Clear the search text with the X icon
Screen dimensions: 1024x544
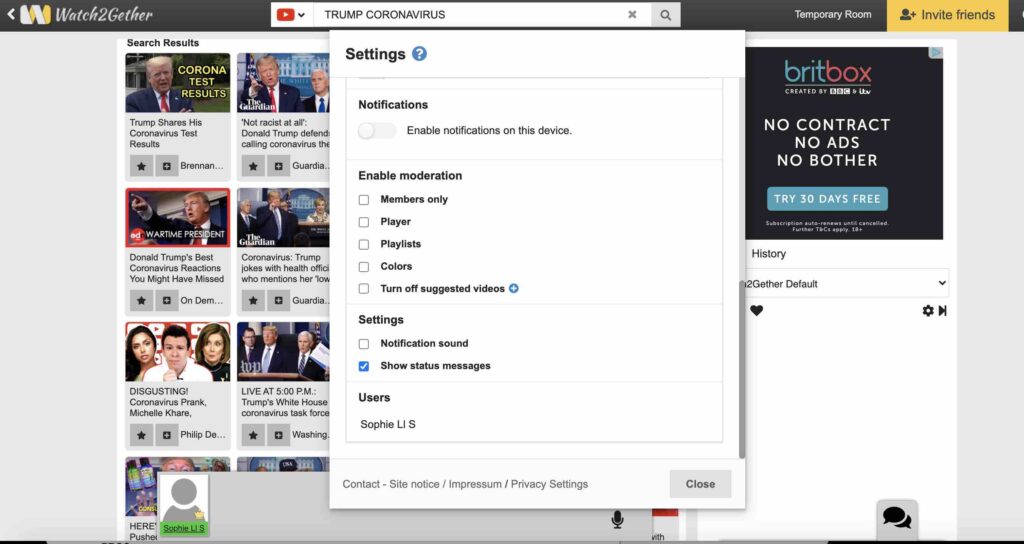coord(632,15)
